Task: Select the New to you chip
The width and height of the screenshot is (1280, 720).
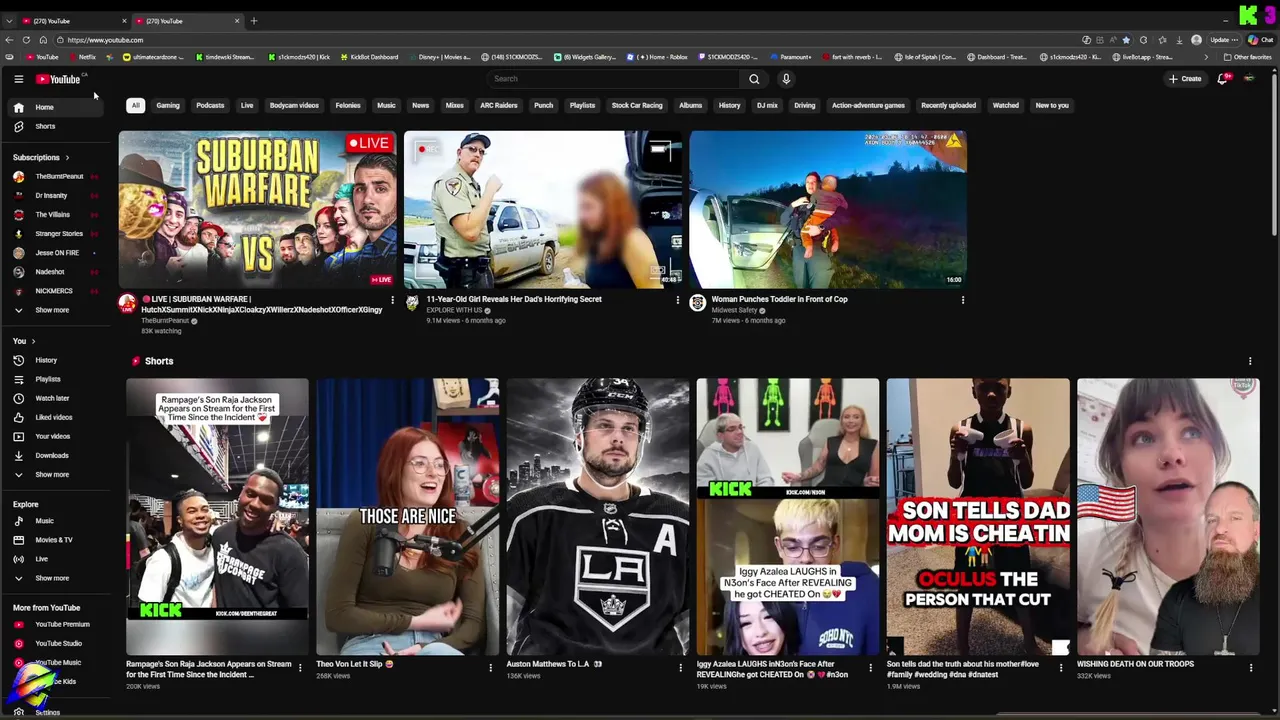Action: point(1052,105)
